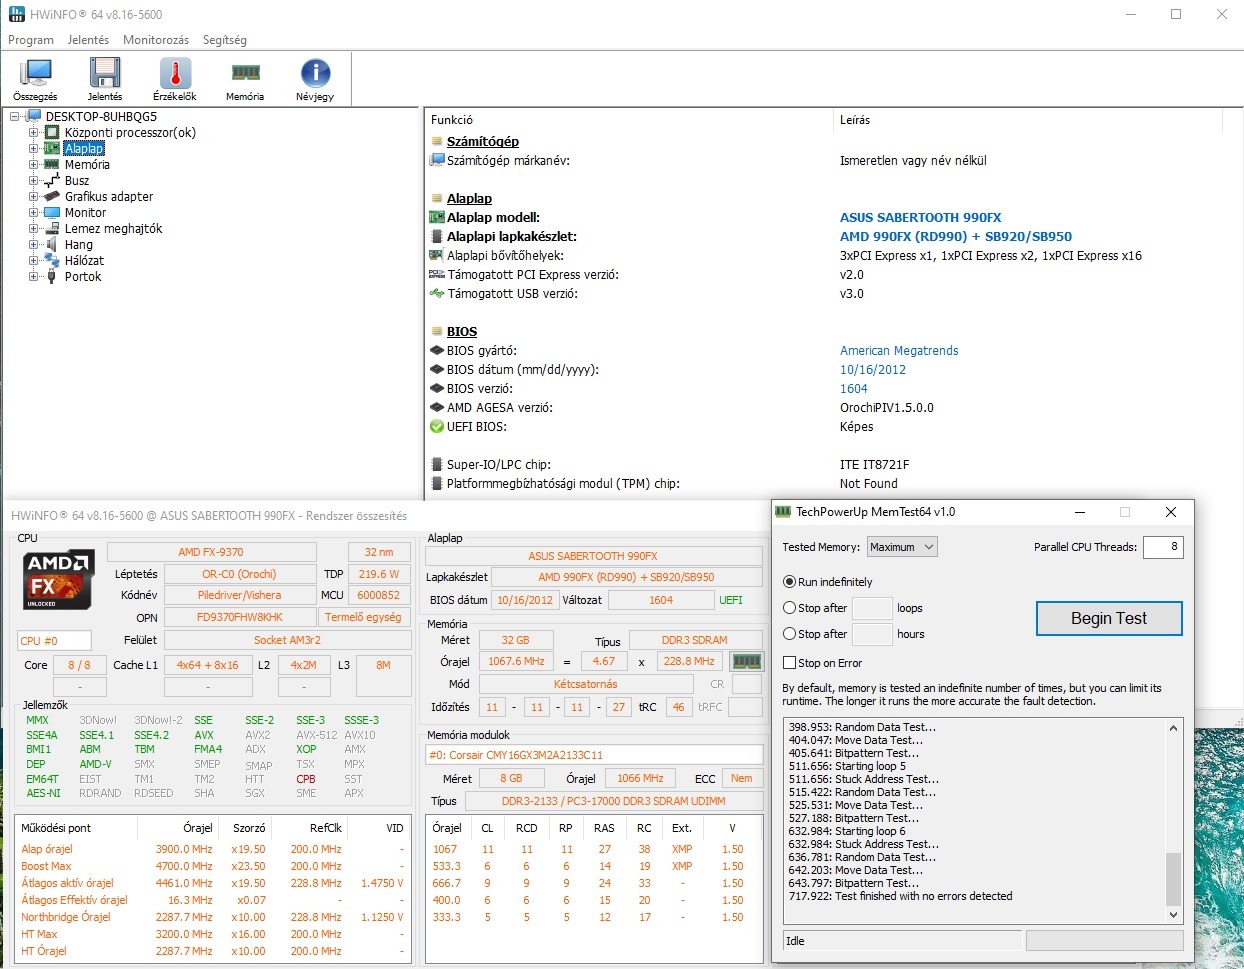Viewport: 1244px width, 969px height.
Task: Click the hours count input field
Action: pyautogui.click(x=871, y=634)
